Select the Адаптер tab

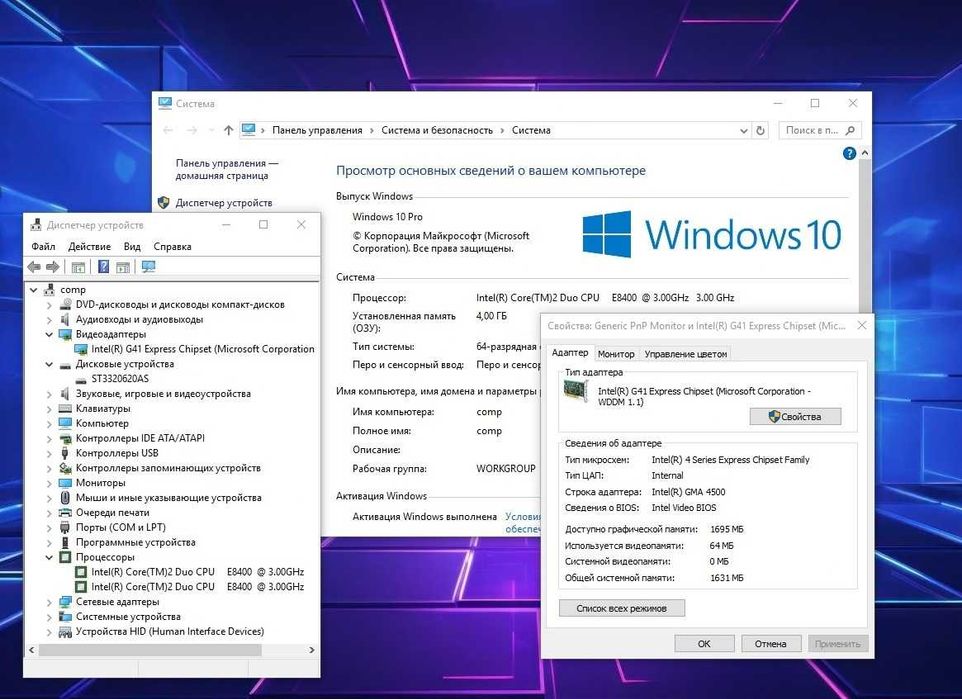[x=570, y=353]
